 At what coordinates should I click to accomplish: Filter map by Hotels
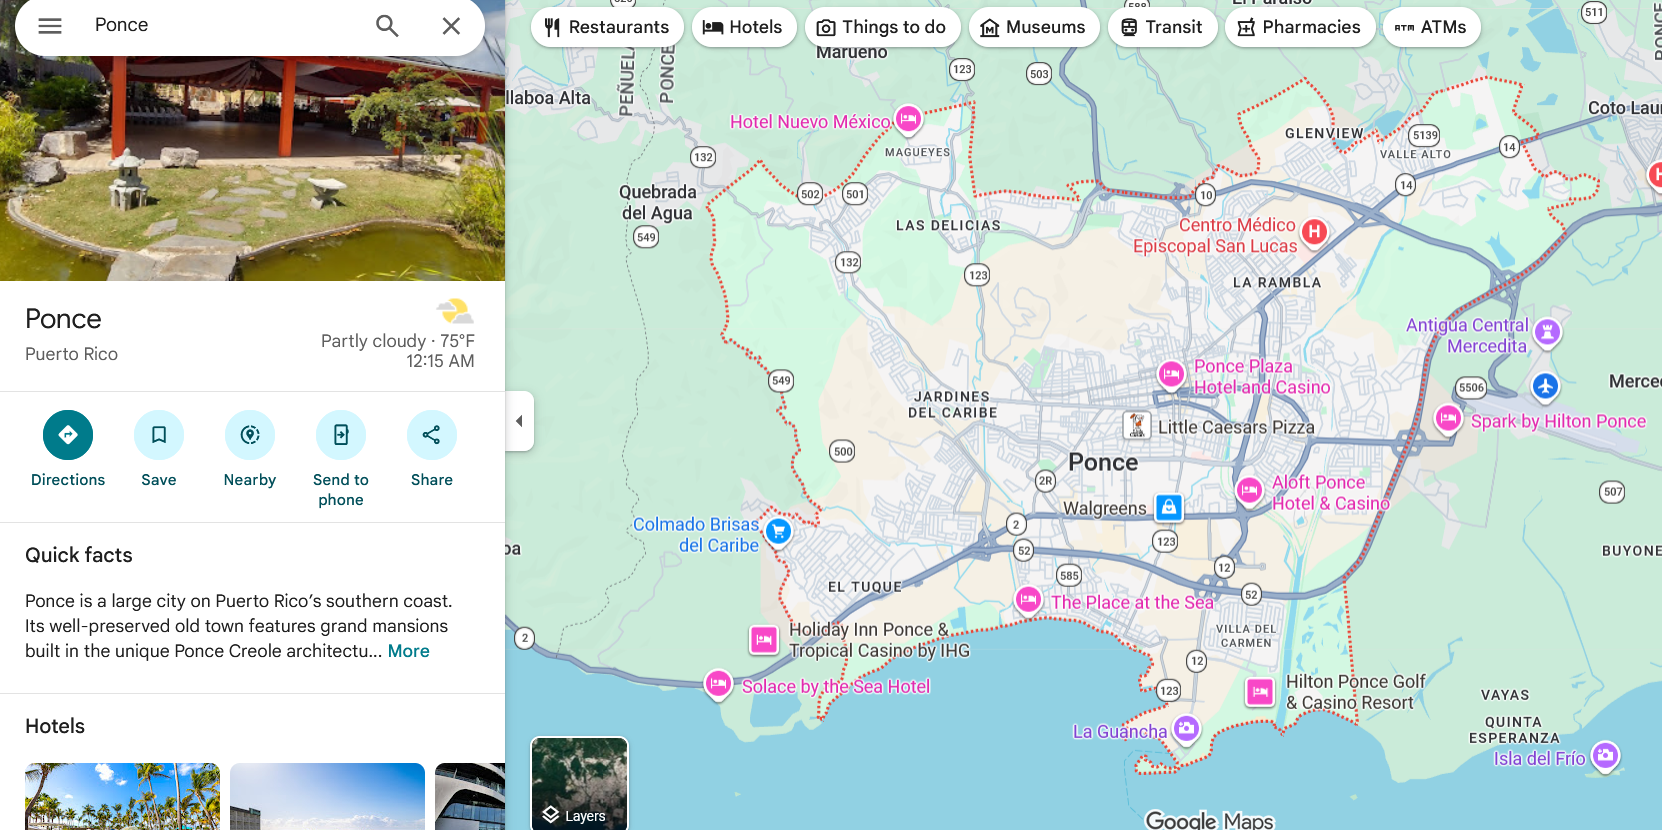743,27
